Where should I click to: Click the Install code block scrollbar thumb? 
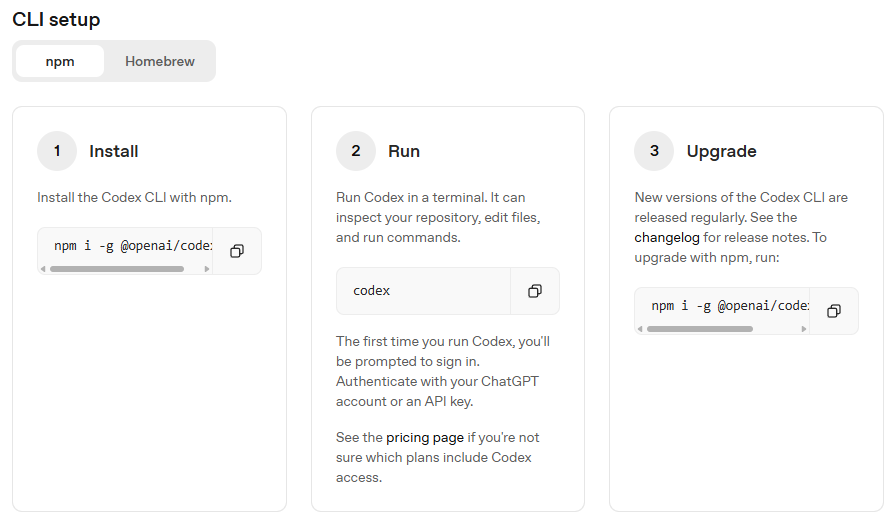point(116,269)
